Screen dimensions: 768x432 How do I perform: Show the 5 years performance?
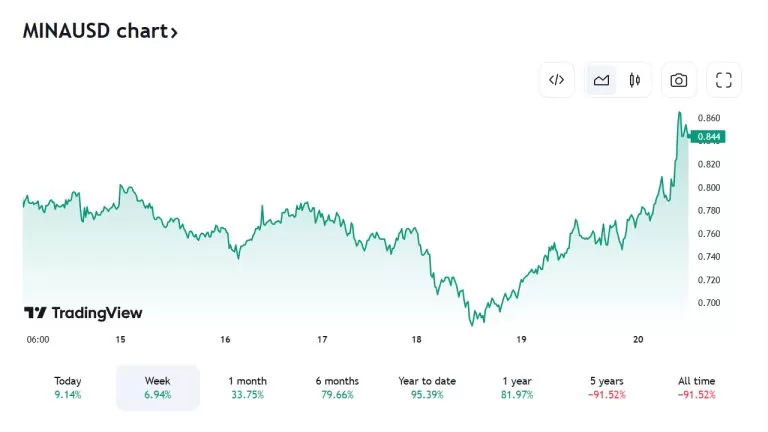click(608, 387)
